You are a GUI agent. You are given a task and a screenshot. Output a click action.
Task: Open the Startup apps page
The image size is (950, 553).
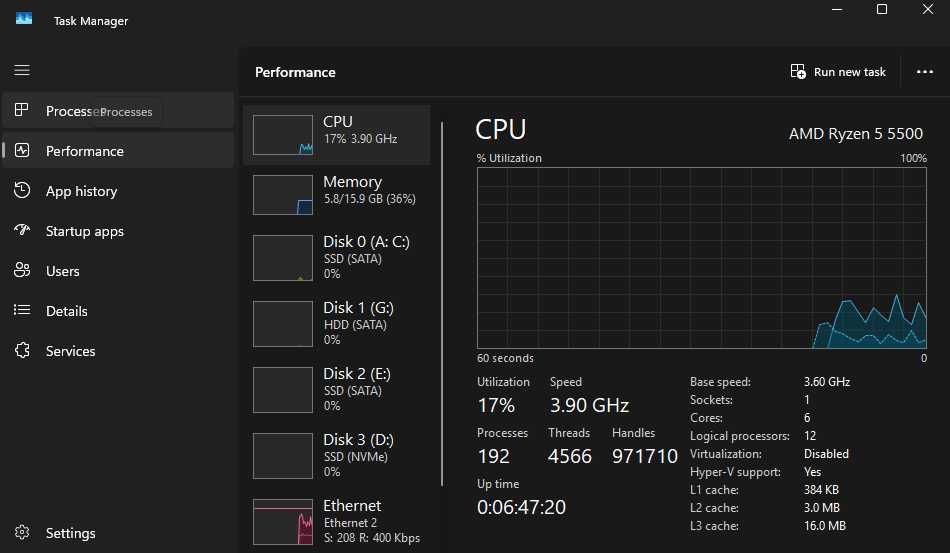[118, 231]
